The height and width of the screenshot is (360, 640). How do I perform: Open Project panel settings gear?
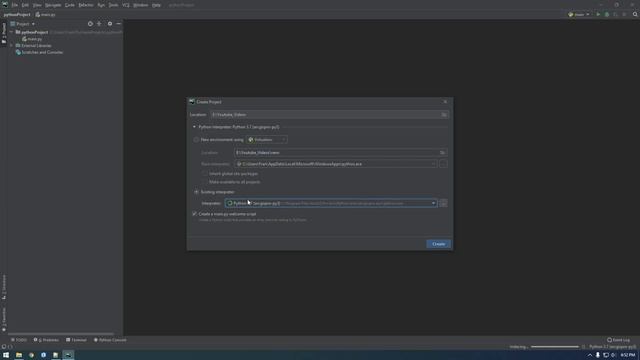[x=110, y=24]
